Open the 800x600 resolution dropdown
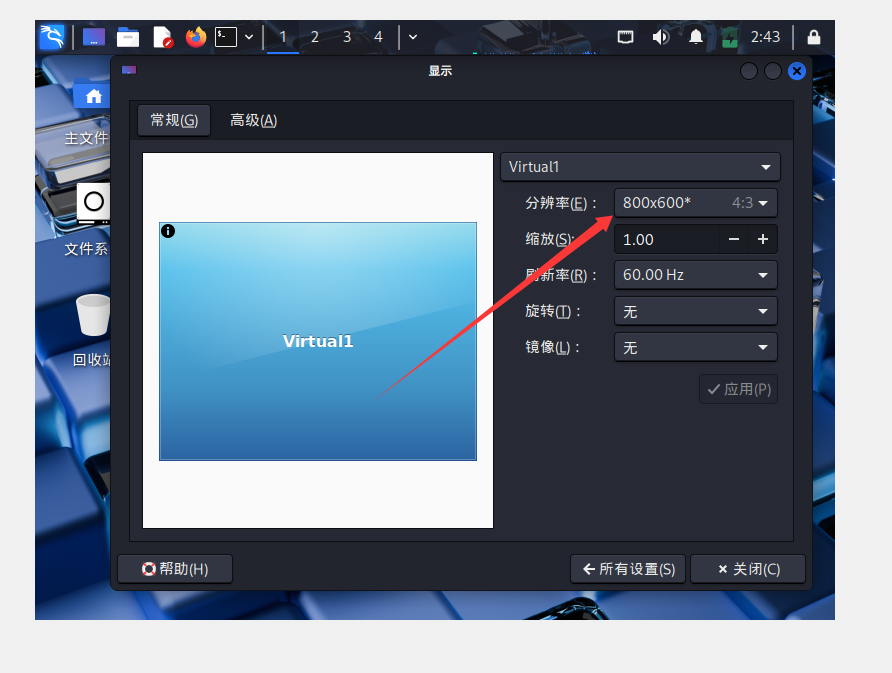The width and height of the screenshot is (892, 673). (695, 203)
